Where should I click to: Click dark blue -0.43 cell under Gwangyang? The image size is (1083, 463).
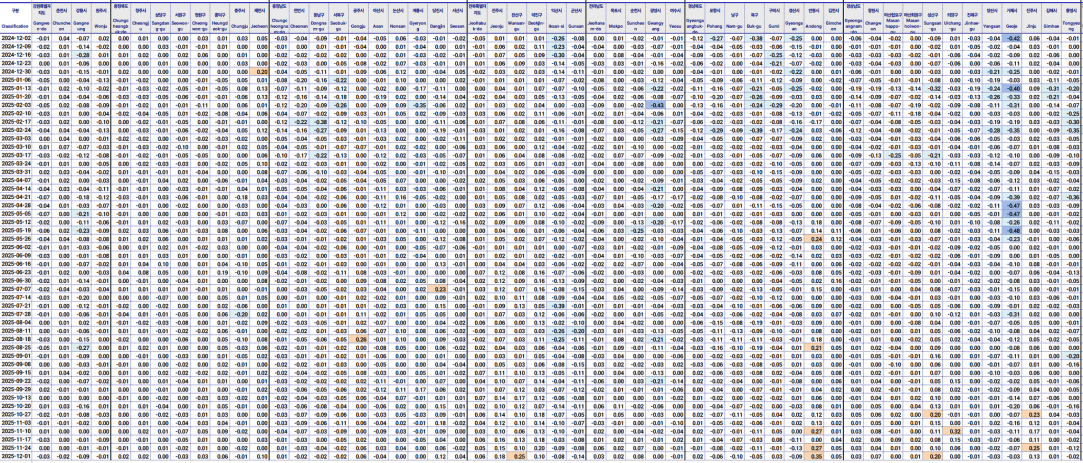[656, 104]
